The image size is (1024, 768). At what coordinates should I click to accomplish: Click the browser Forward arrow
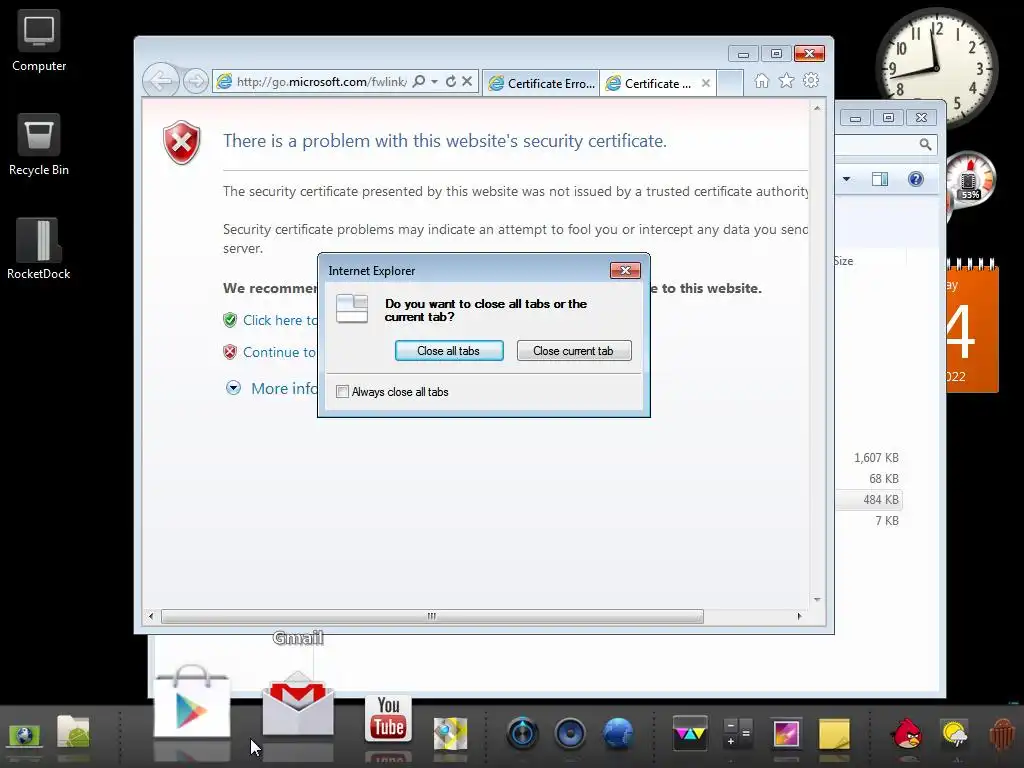(195, 82)
